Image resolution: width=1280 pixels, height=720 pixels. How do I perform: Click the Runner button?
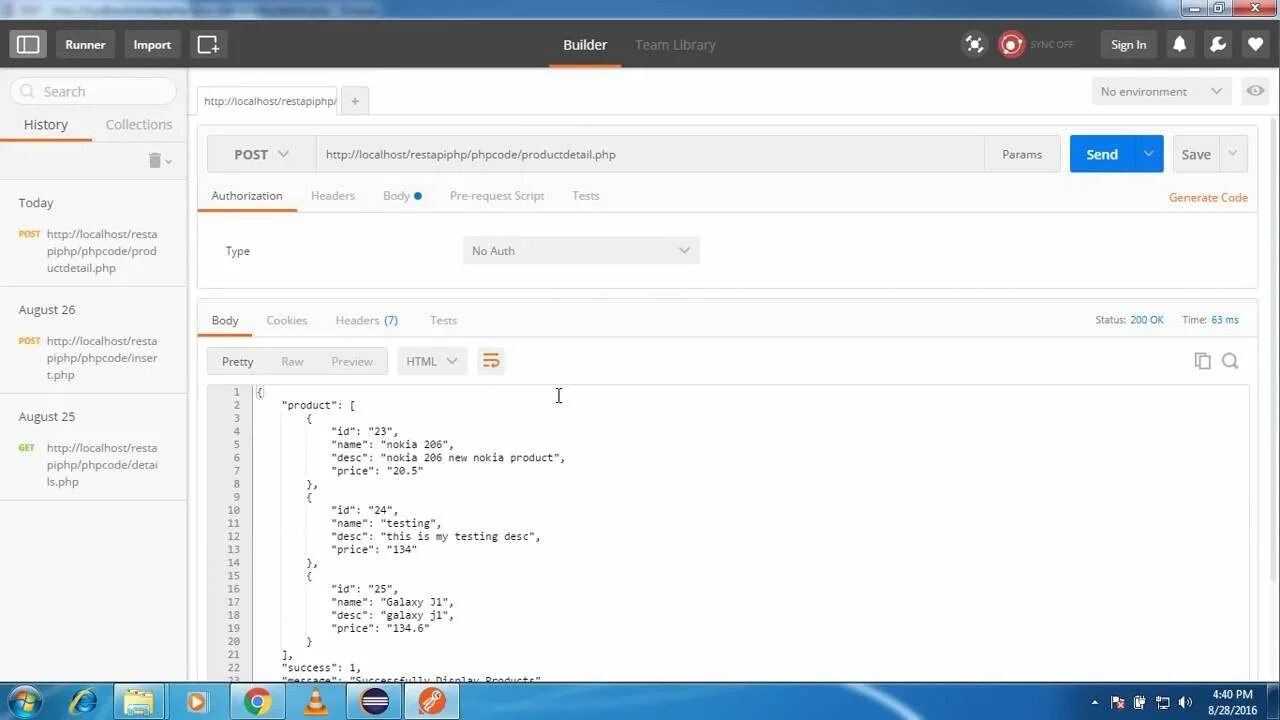pyautogui.click(x=86, y=44)
